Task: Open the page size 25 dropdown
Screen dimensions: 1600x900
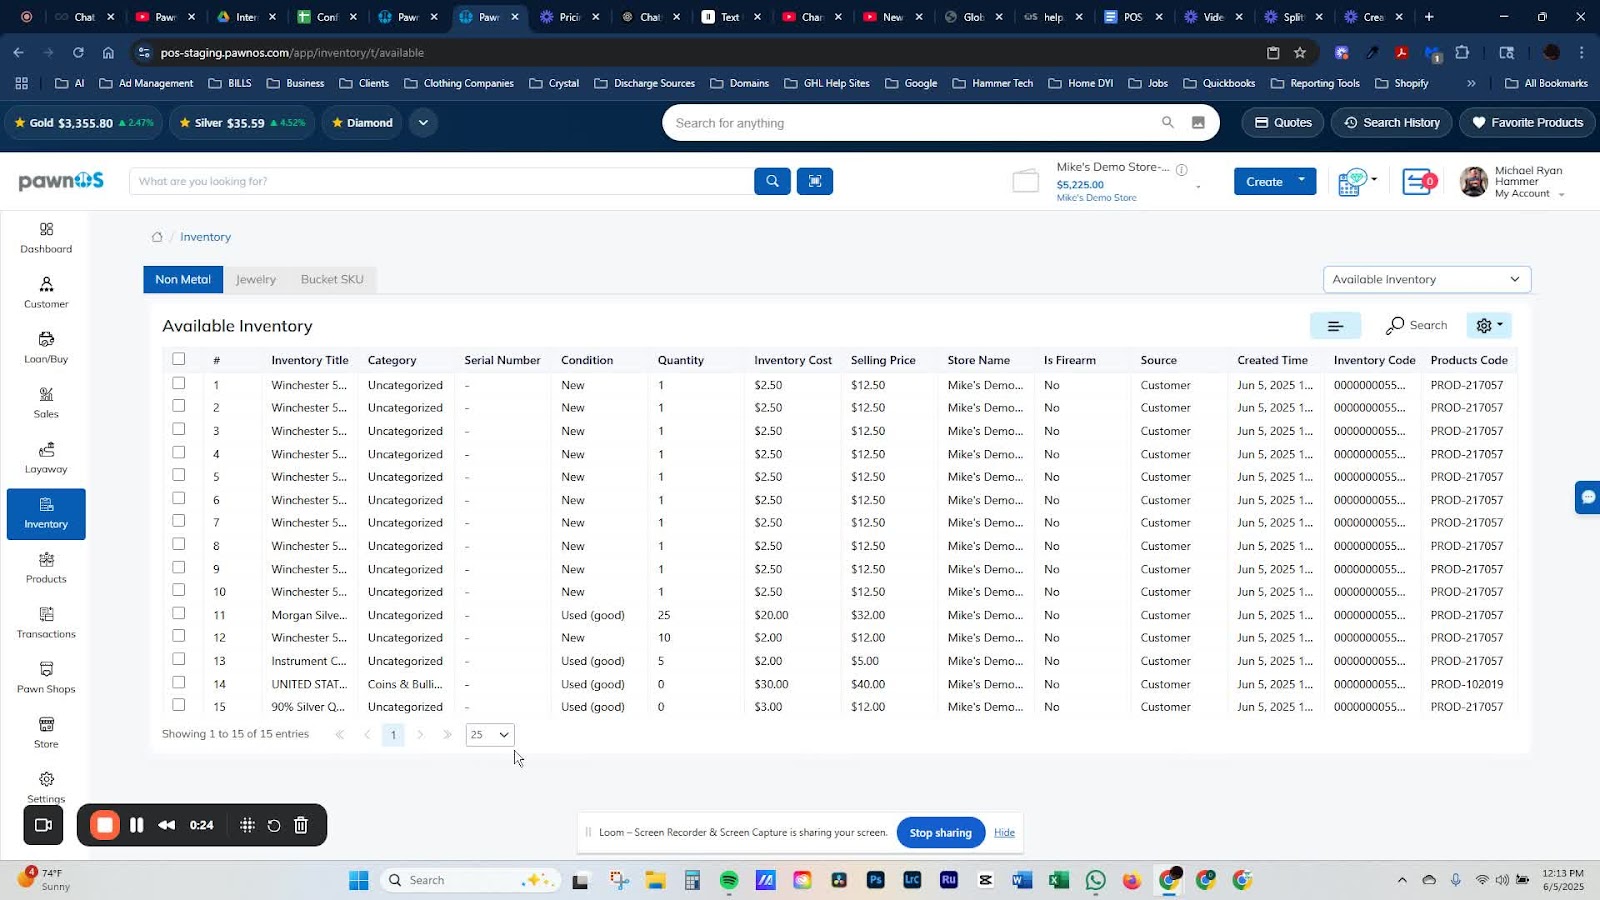Action: point(490,735)
